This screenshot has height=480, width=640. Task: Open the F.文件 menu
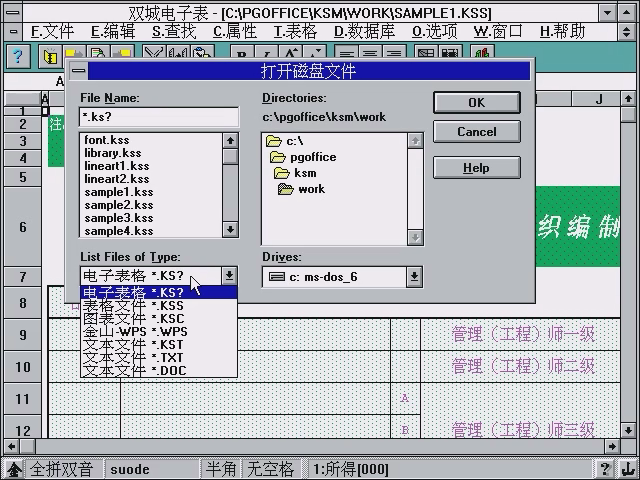coord(52,31)
